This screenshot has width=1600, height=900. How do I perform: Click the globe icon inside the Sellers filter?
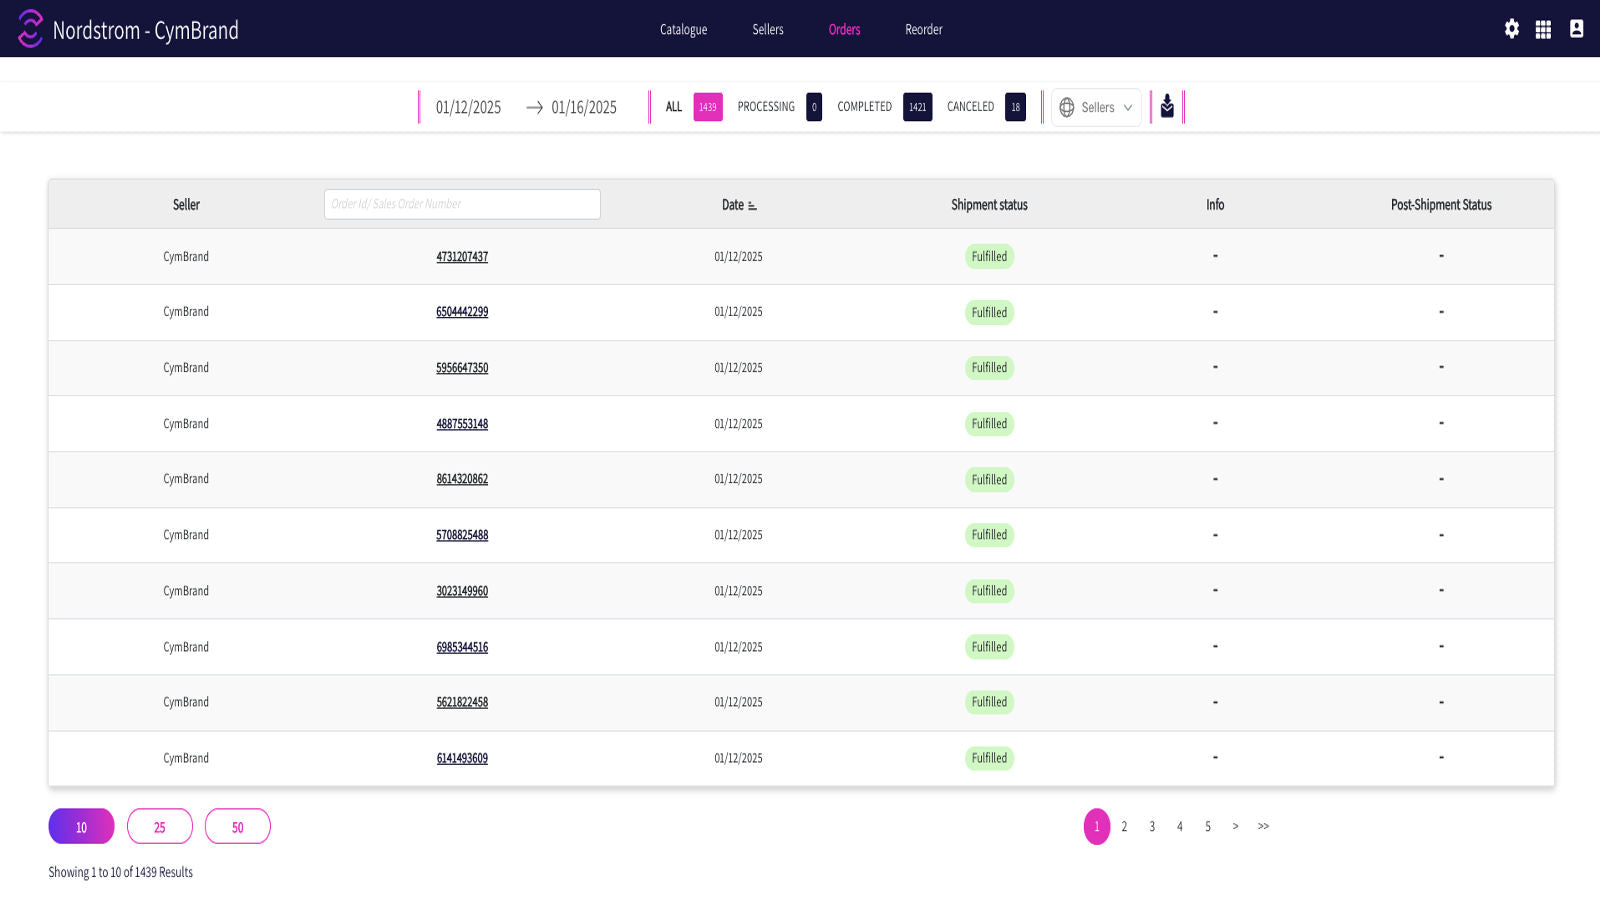tap(1066, 107)
